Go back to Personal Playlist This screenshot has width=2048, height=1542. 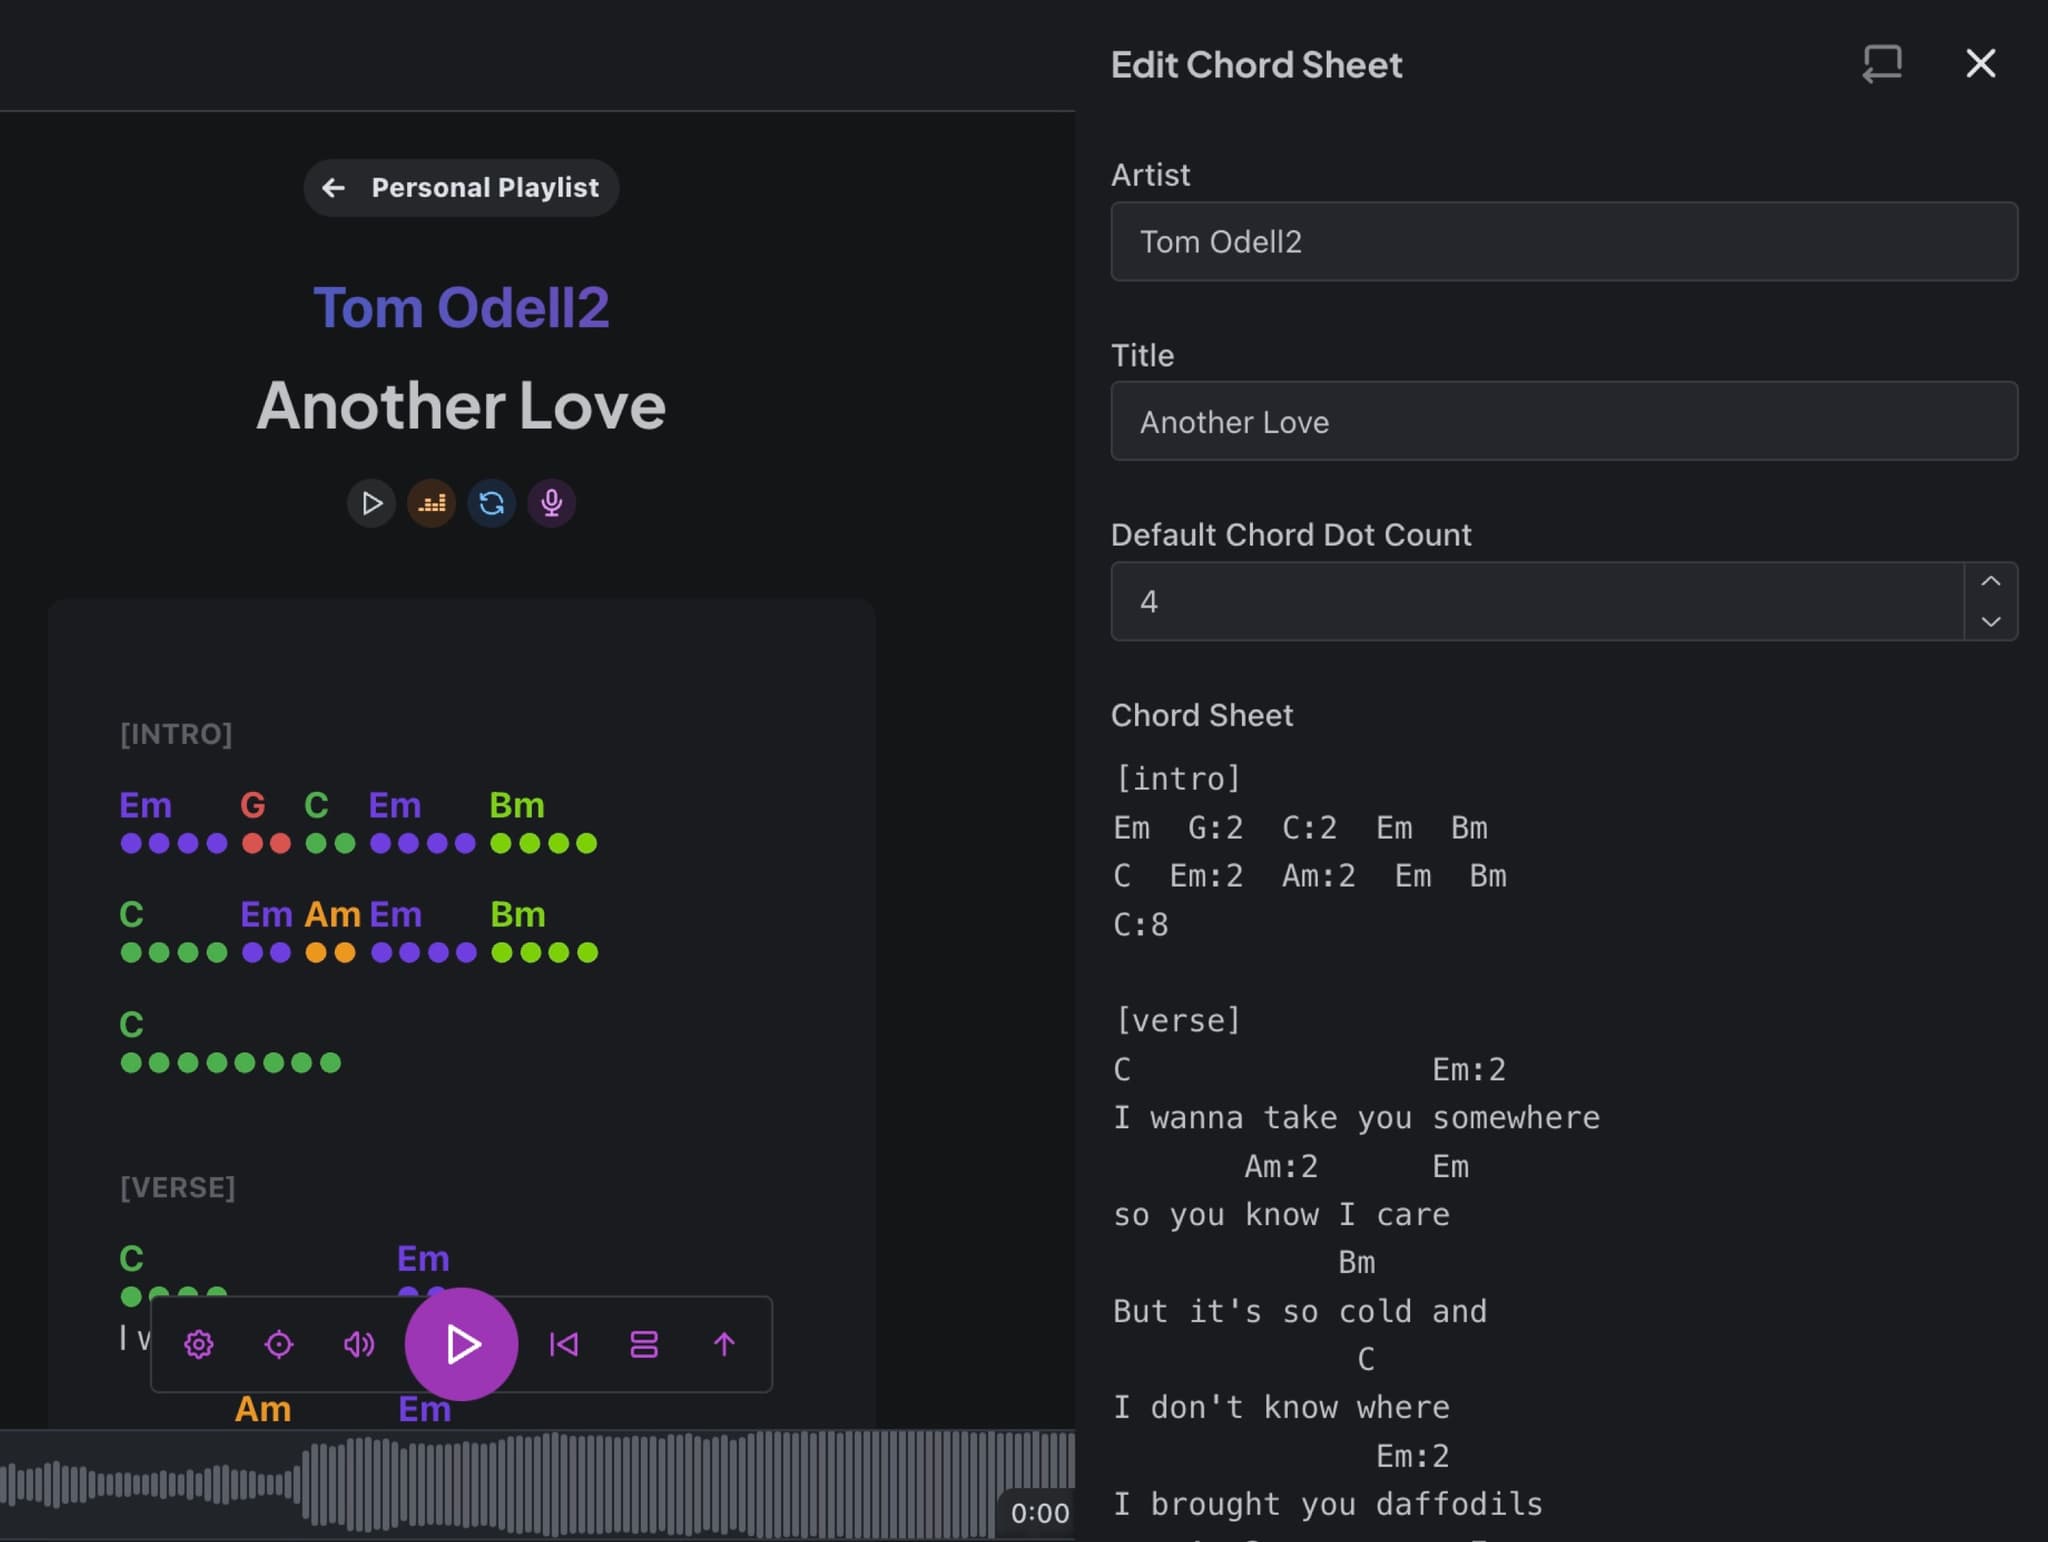[x=461, y=187]
